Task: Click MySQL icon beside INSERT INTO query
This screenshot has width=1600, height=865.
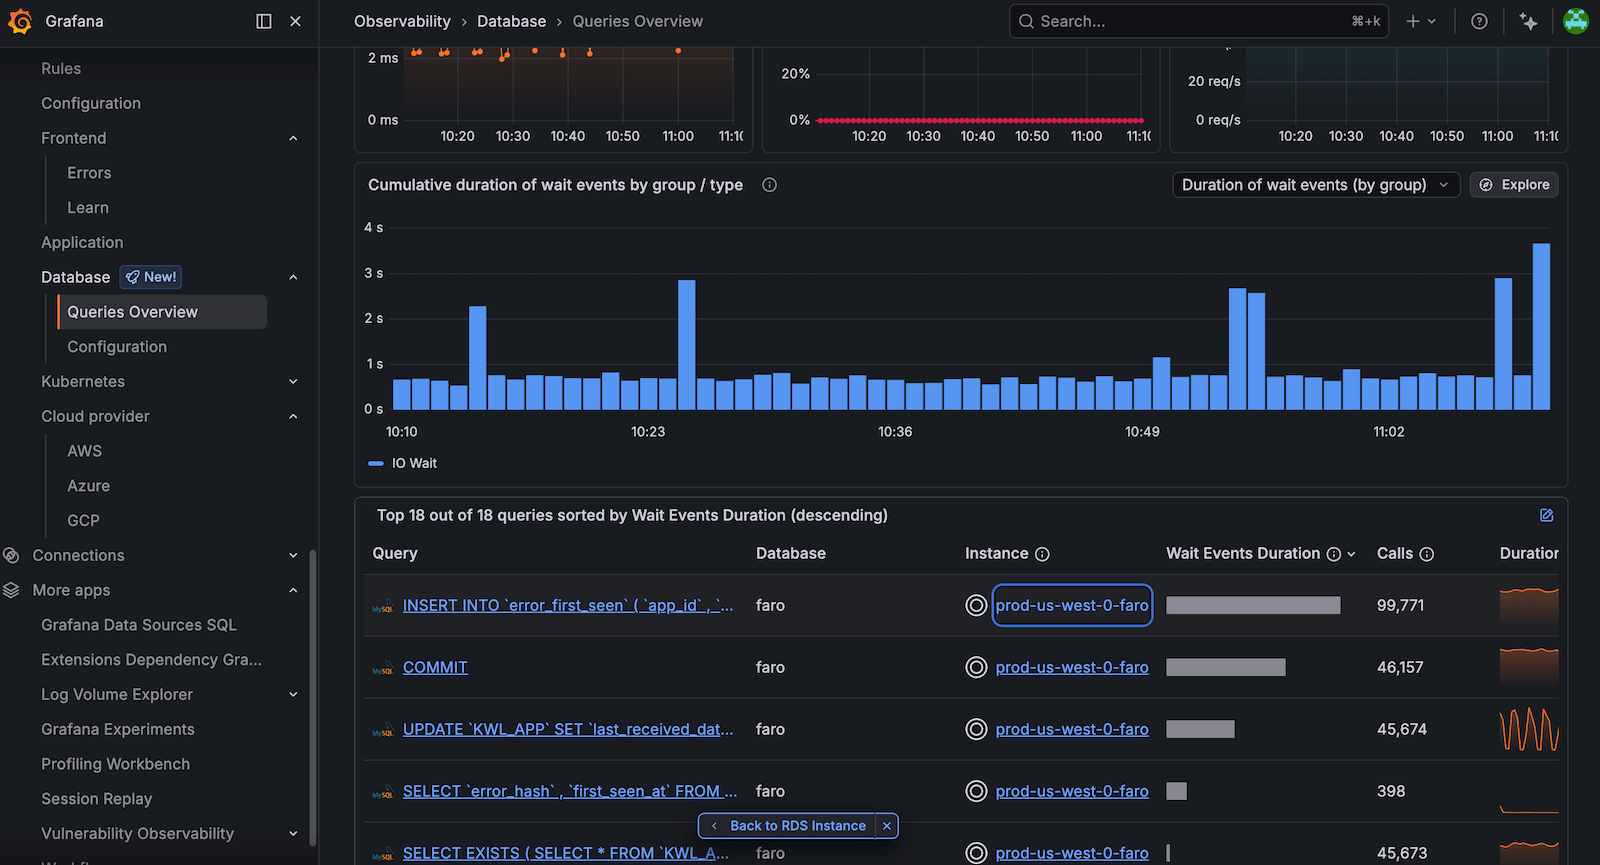Action: (382, 607)
